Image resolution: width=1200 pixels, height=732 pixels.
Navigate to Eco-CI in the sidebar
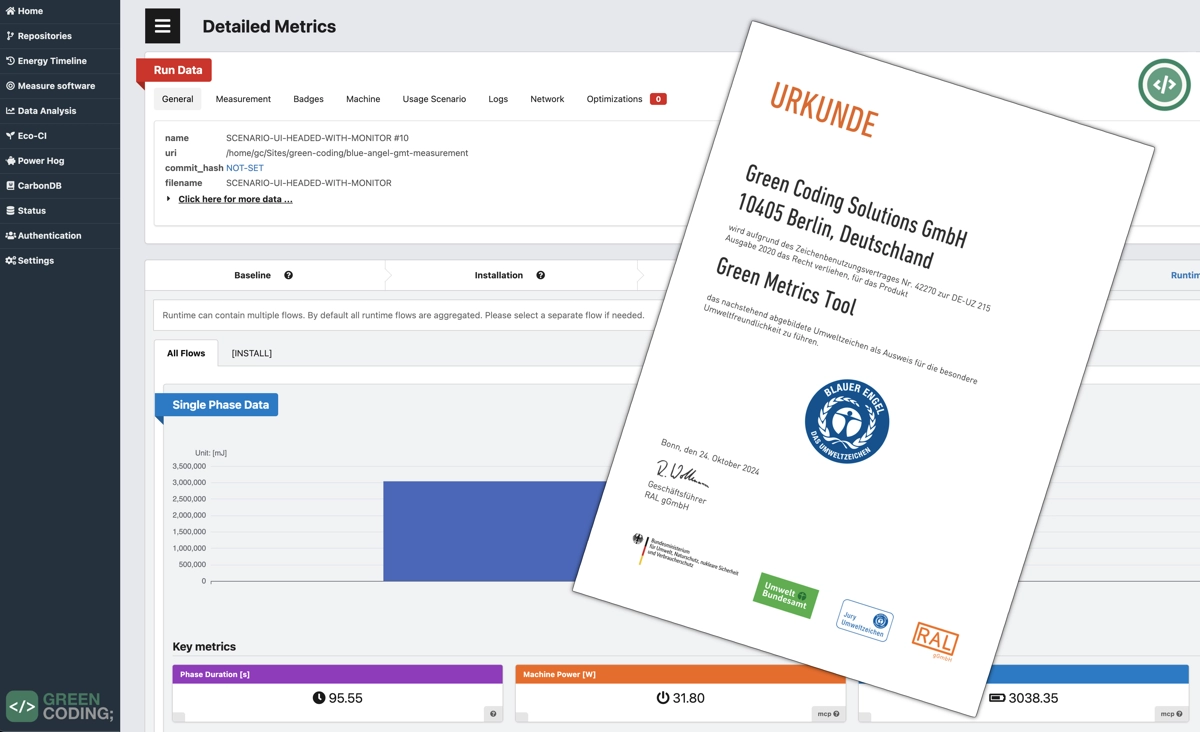pos(26,136)
